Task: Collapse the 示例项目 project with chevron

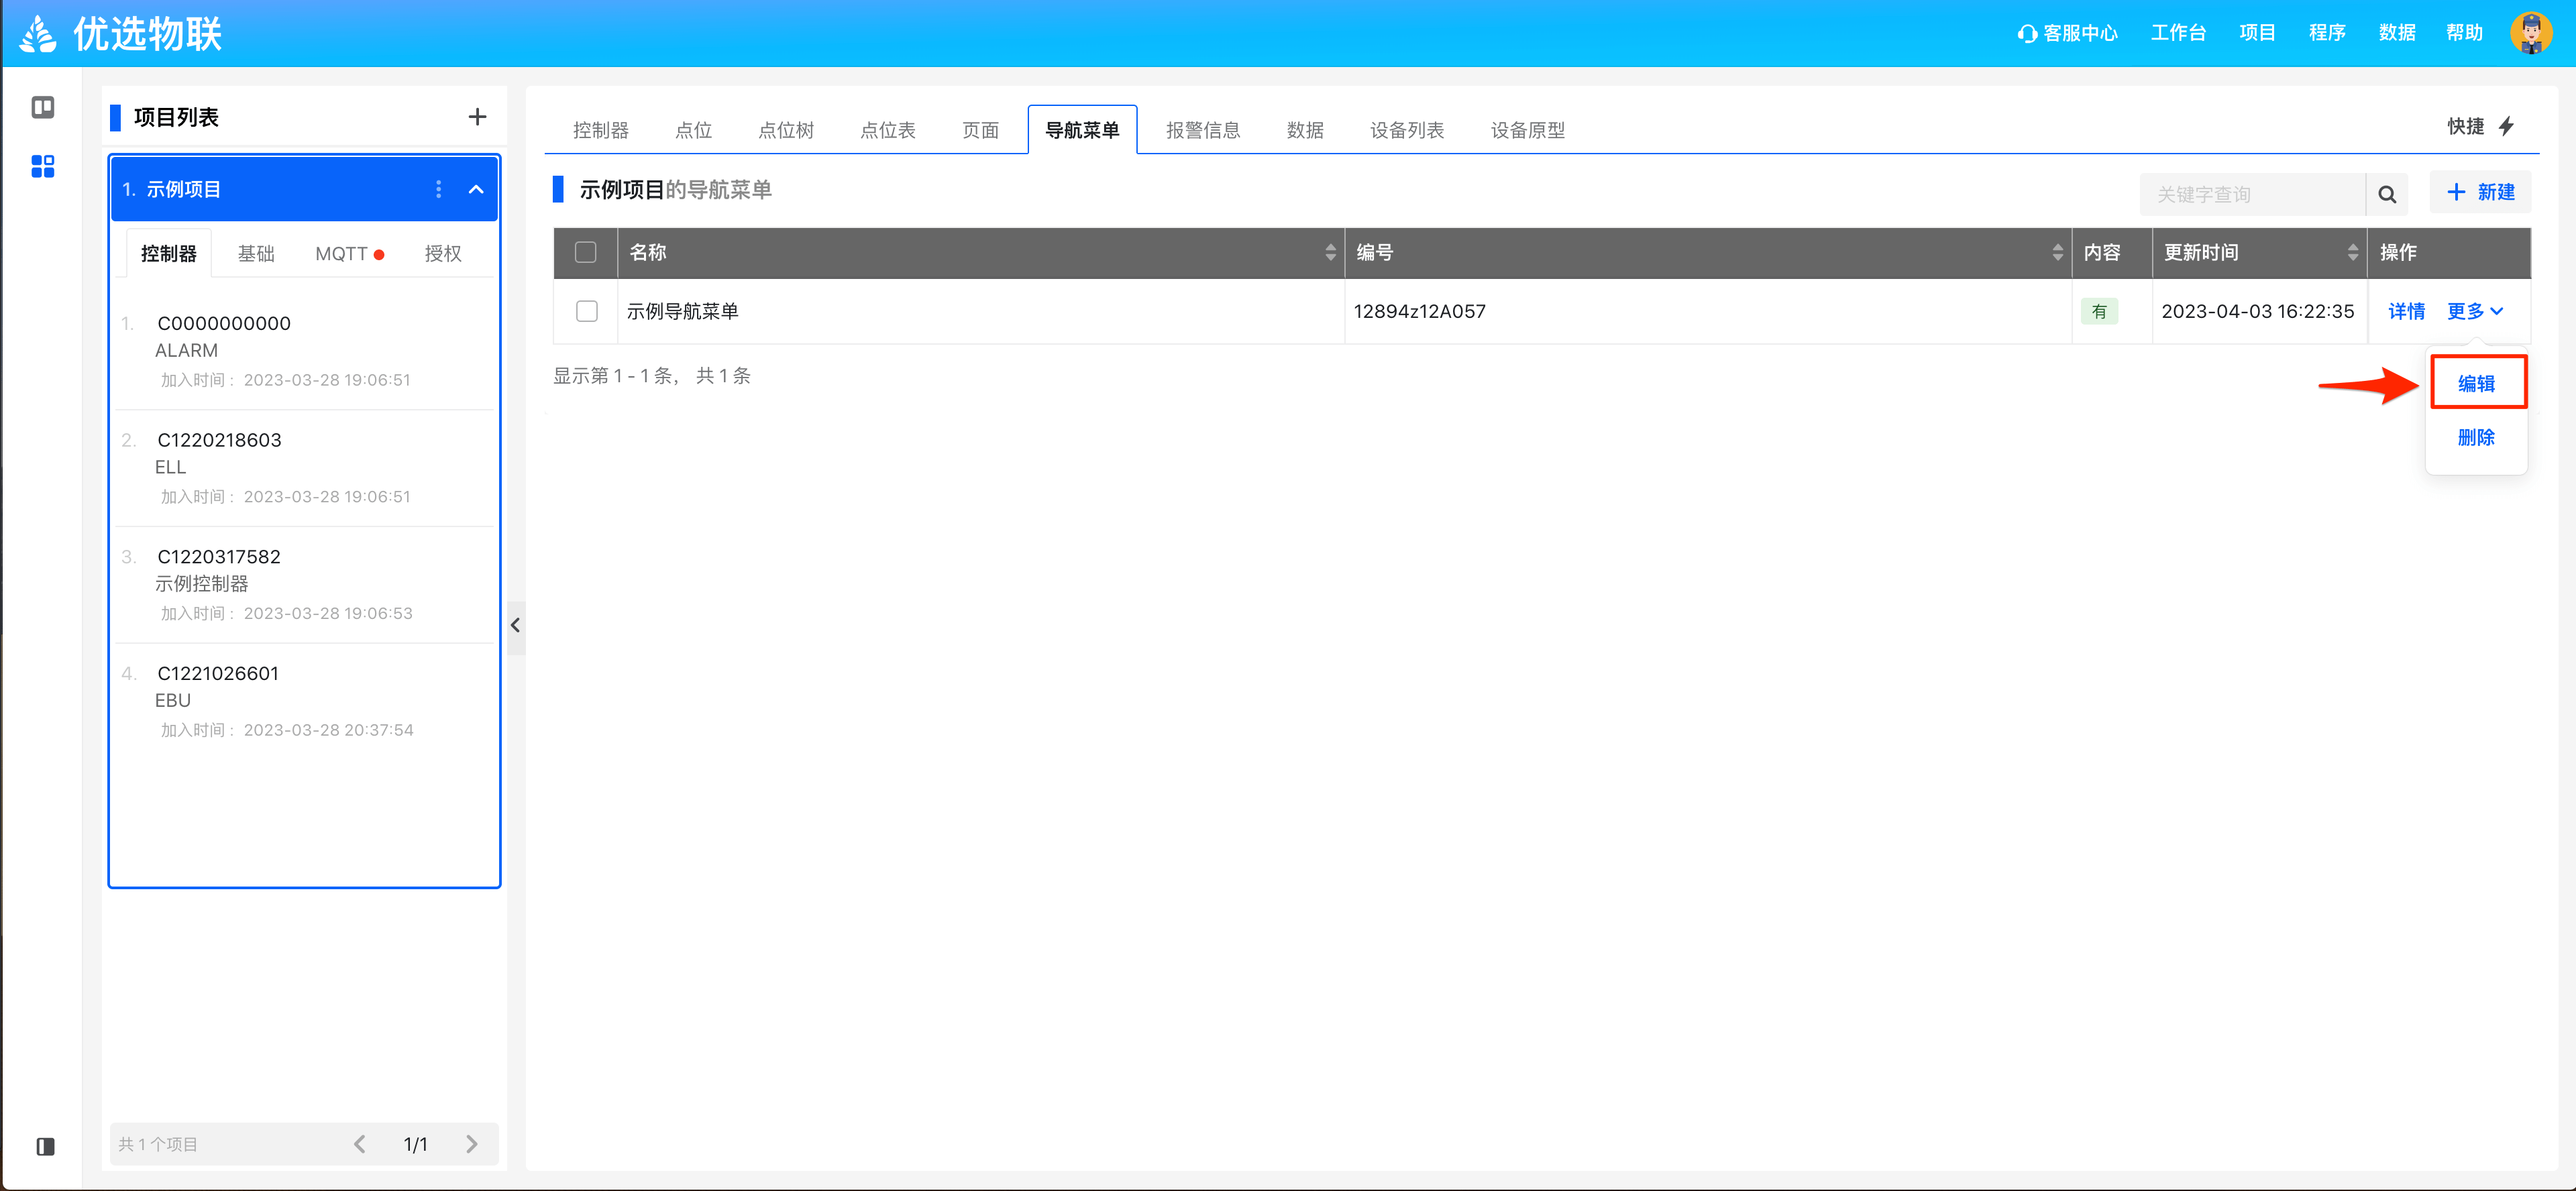Action: tap(476, 189)
